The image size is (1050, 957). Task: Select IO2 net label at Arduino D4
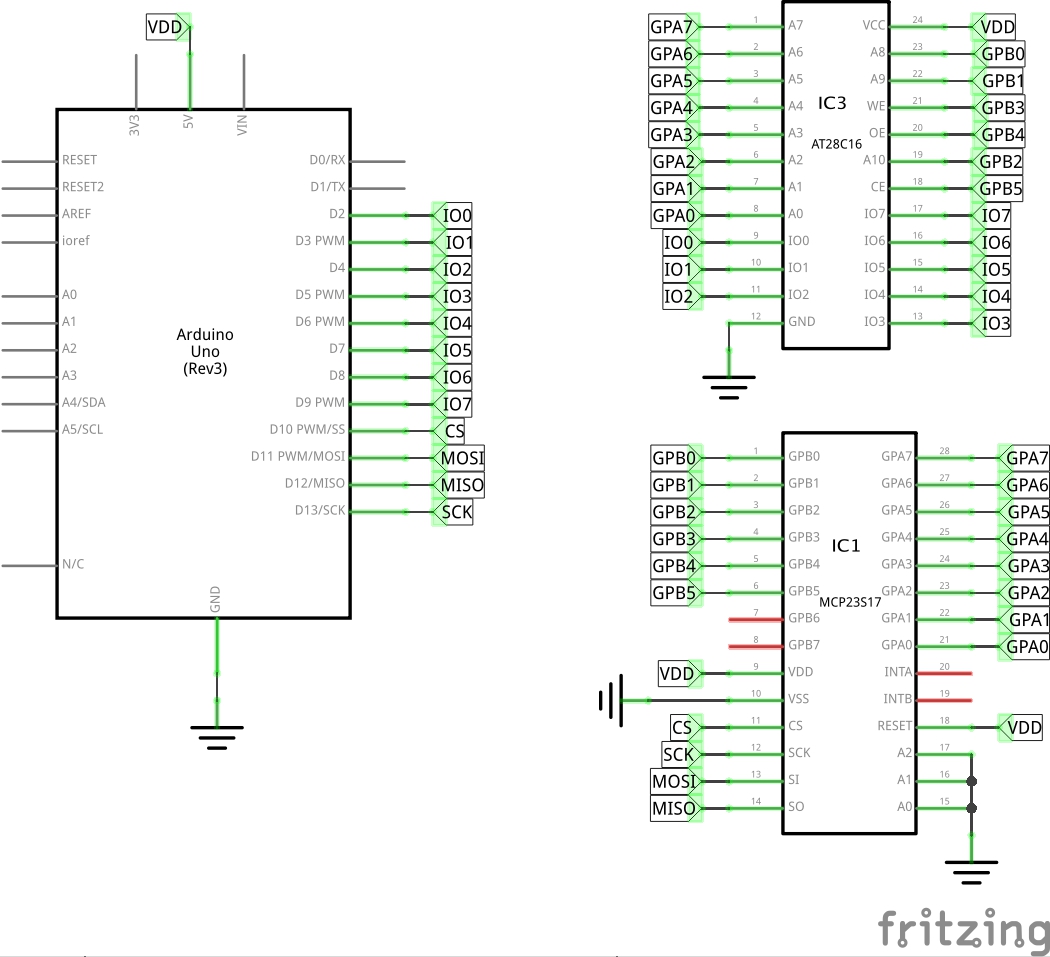point(453,269)
